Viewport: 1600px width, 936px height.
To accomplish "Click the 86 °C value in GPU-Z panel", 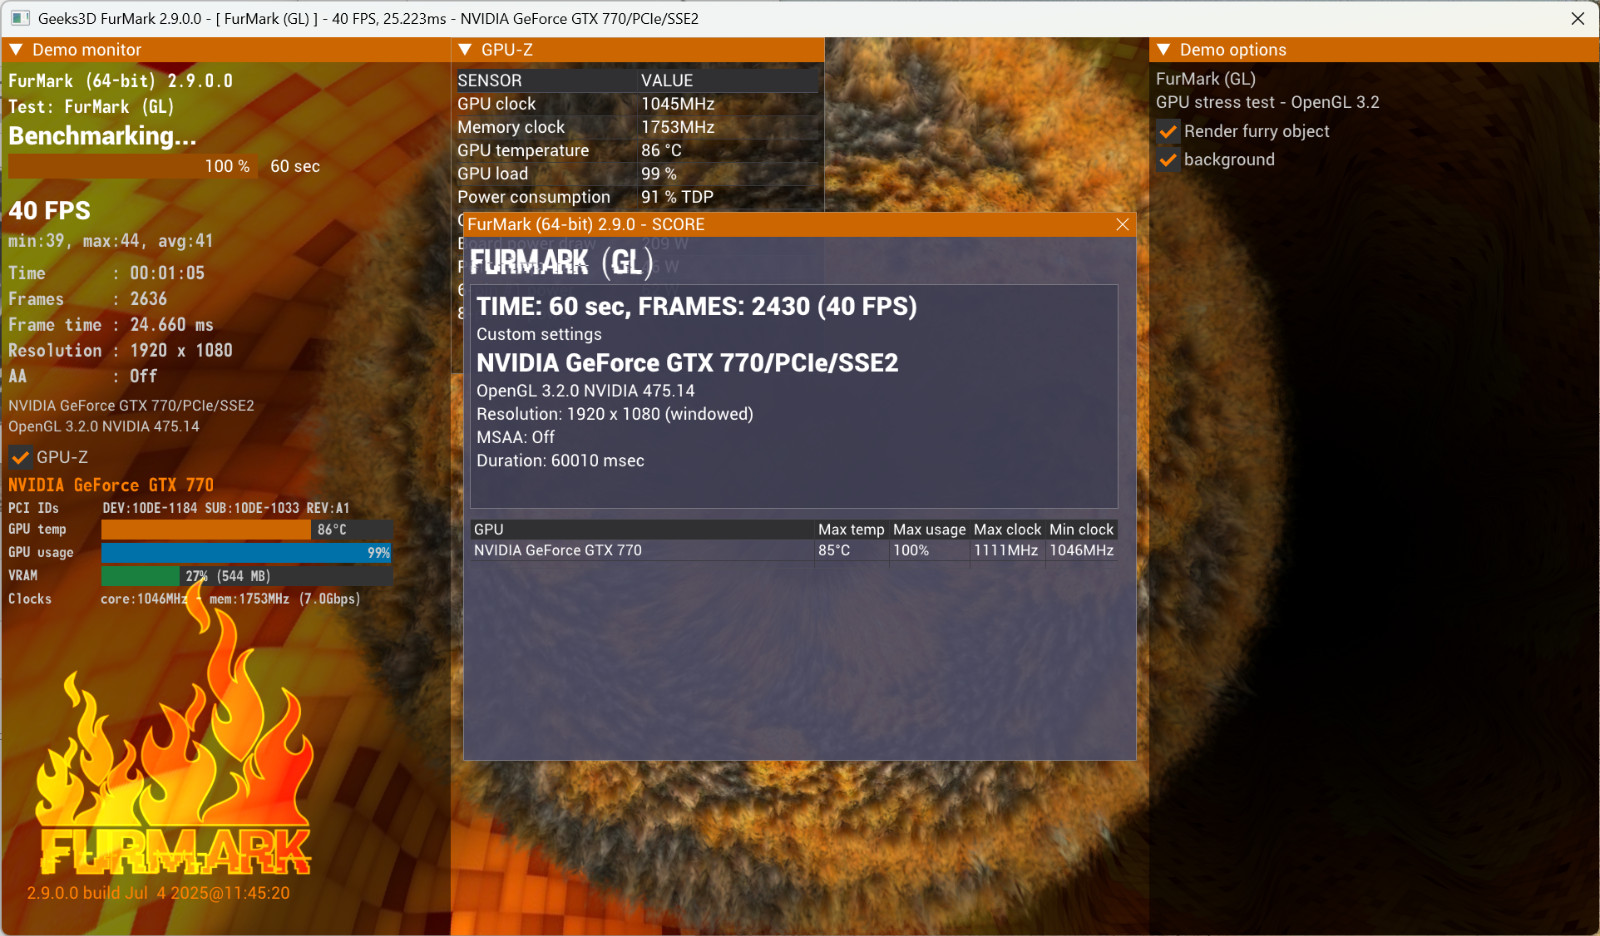I will pos(661,150).
